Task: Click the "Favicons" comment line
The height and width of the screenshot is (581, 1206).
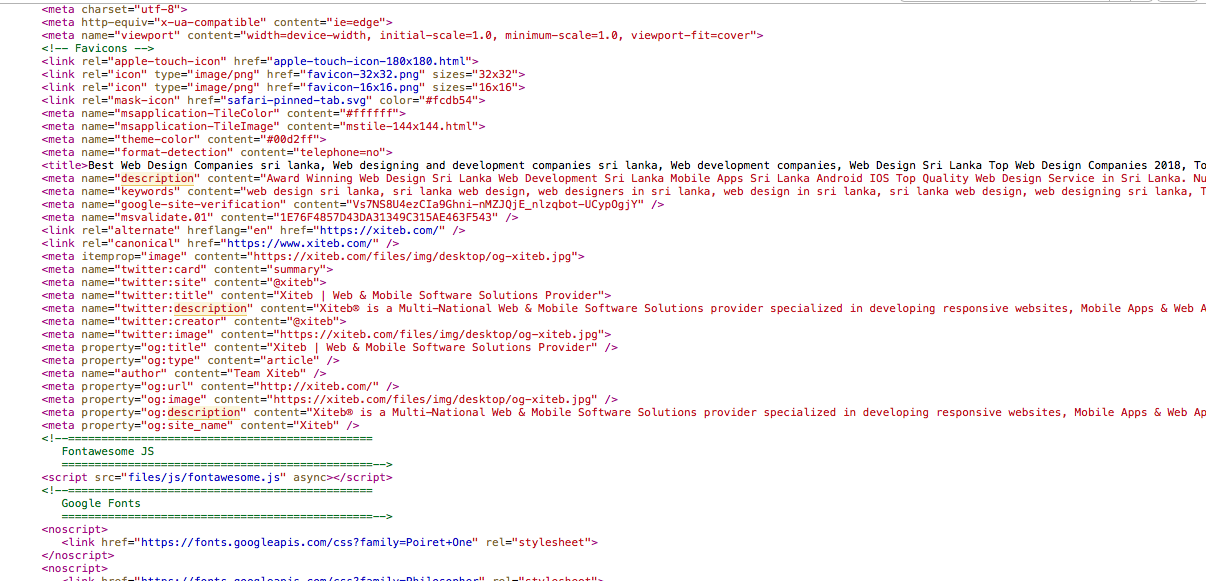Action: 98,48
